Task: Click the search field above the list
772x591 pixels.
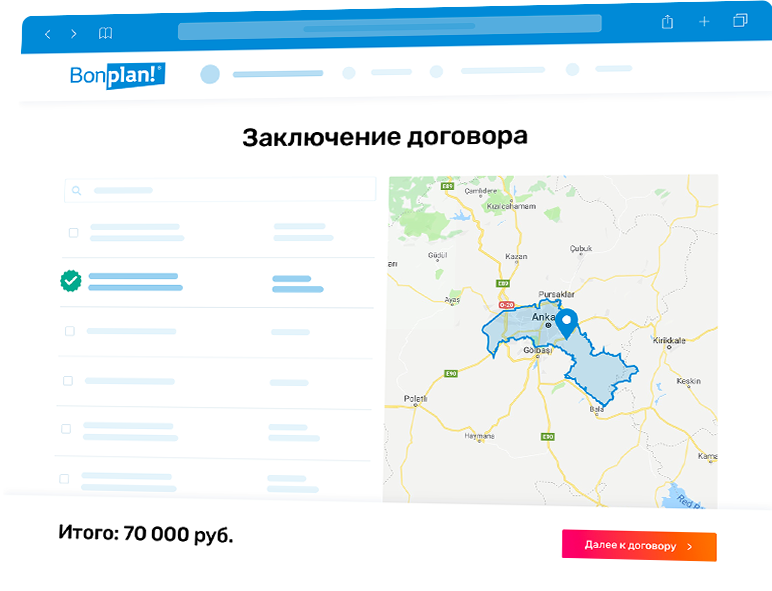Action: click(x=220, y=190)
